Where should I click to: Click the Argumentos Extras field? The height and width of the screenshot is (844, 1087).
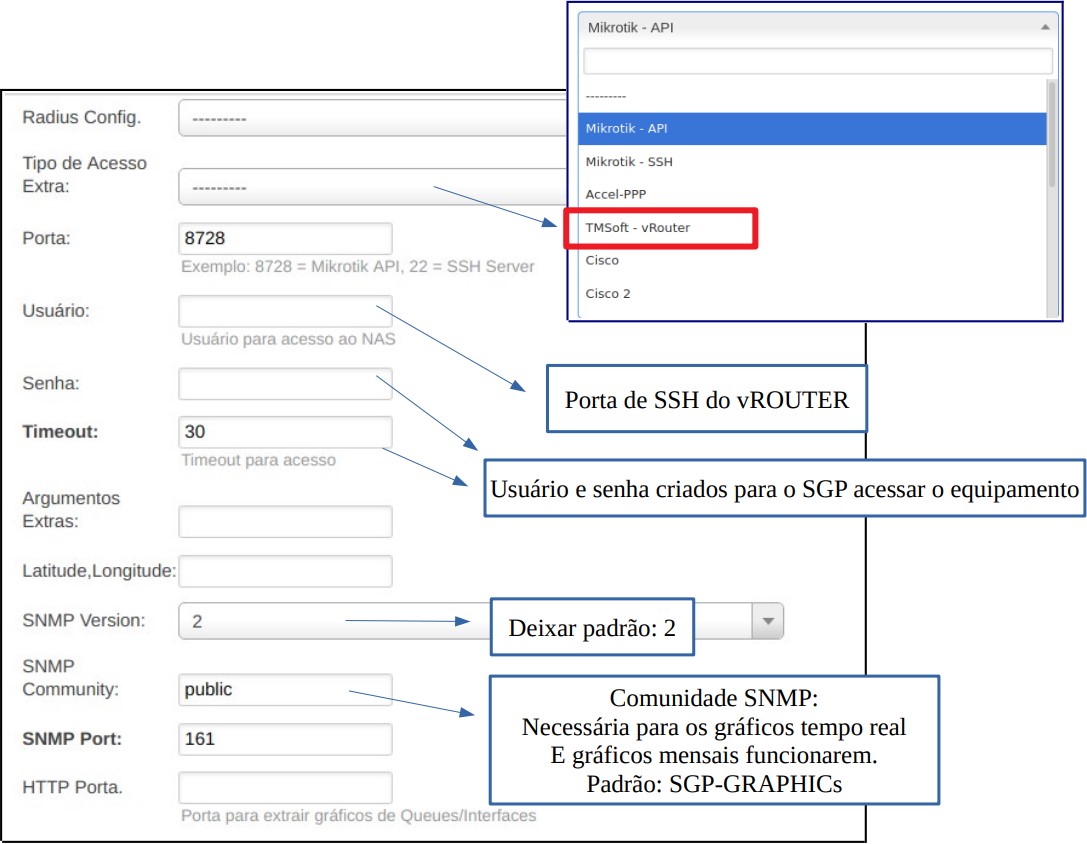pyautogui.click(x=285, y=521)
